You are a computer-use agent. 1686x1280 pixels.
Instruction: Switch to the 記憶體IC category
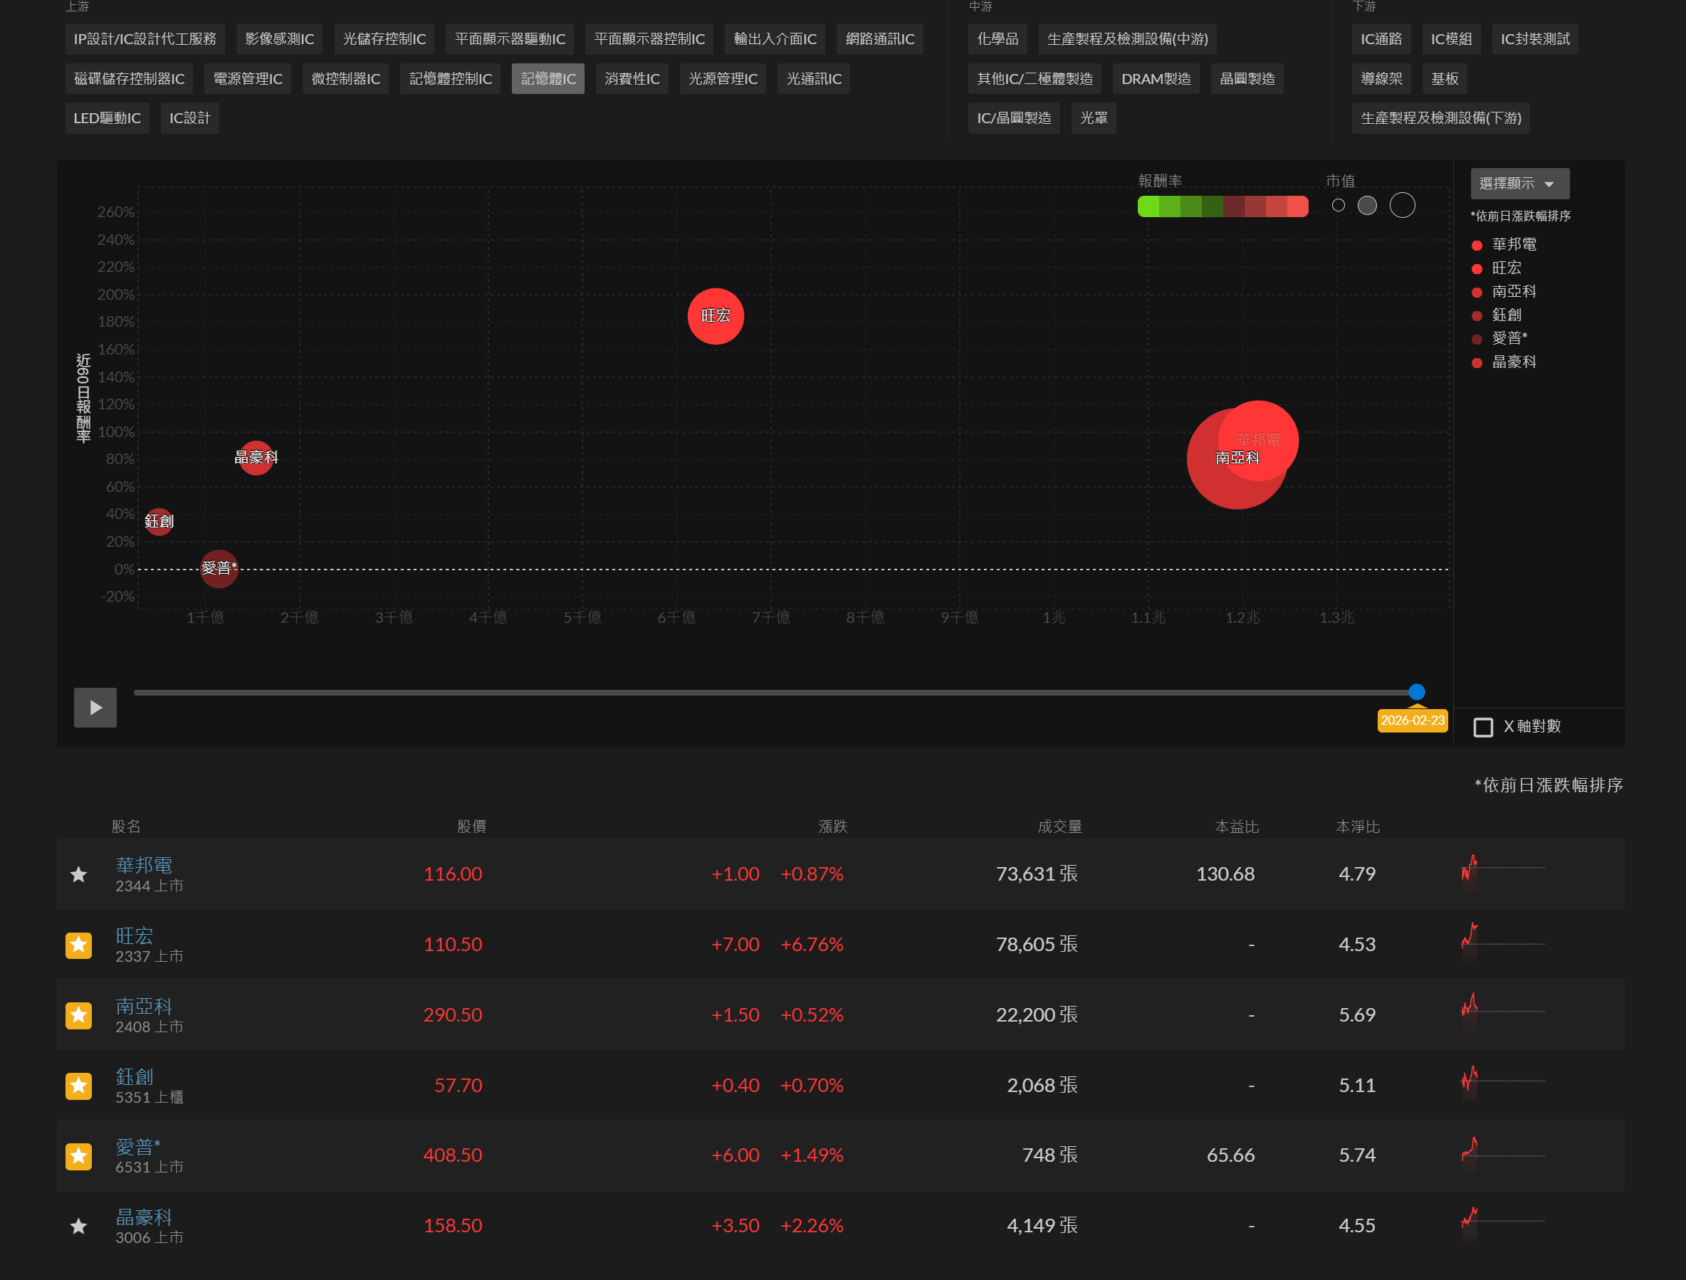[x=548, y=79]
